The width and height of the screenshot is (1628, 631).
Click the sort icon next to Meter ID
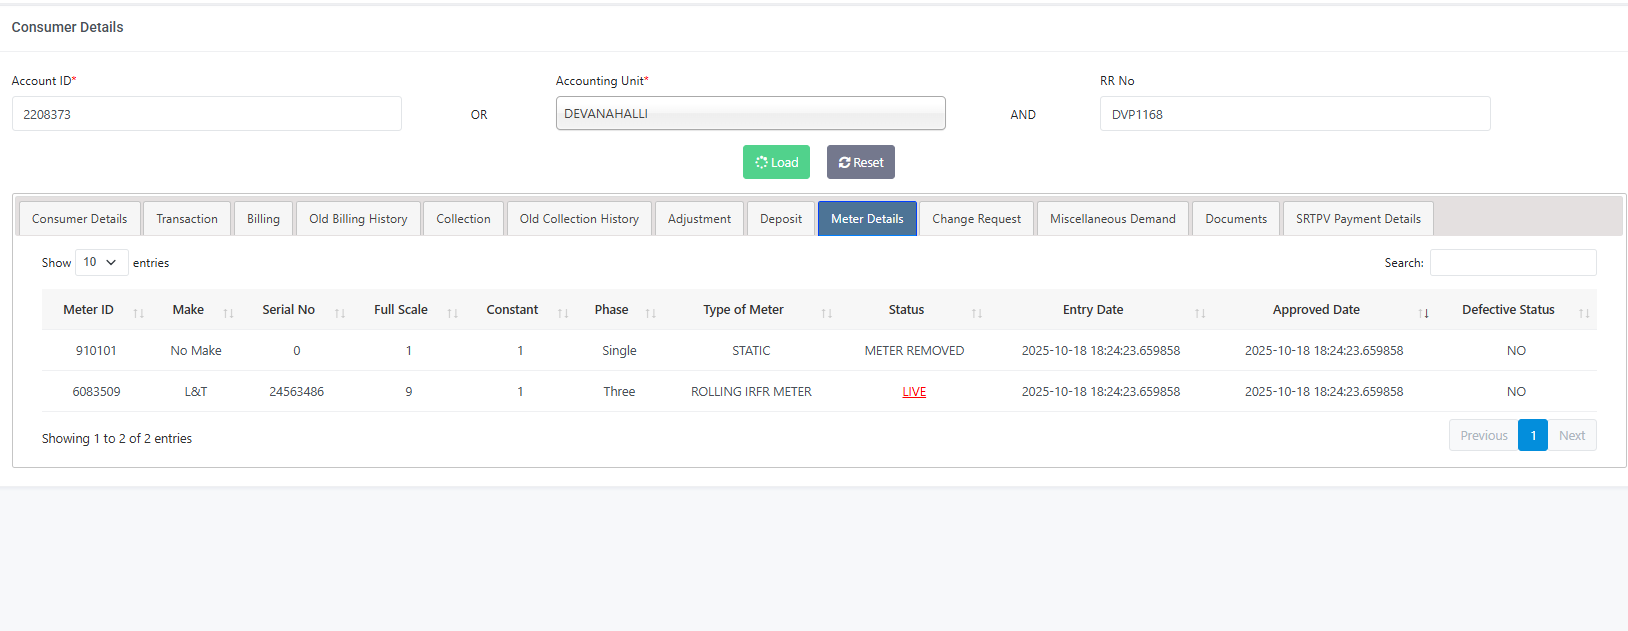[x=138, y=313]
